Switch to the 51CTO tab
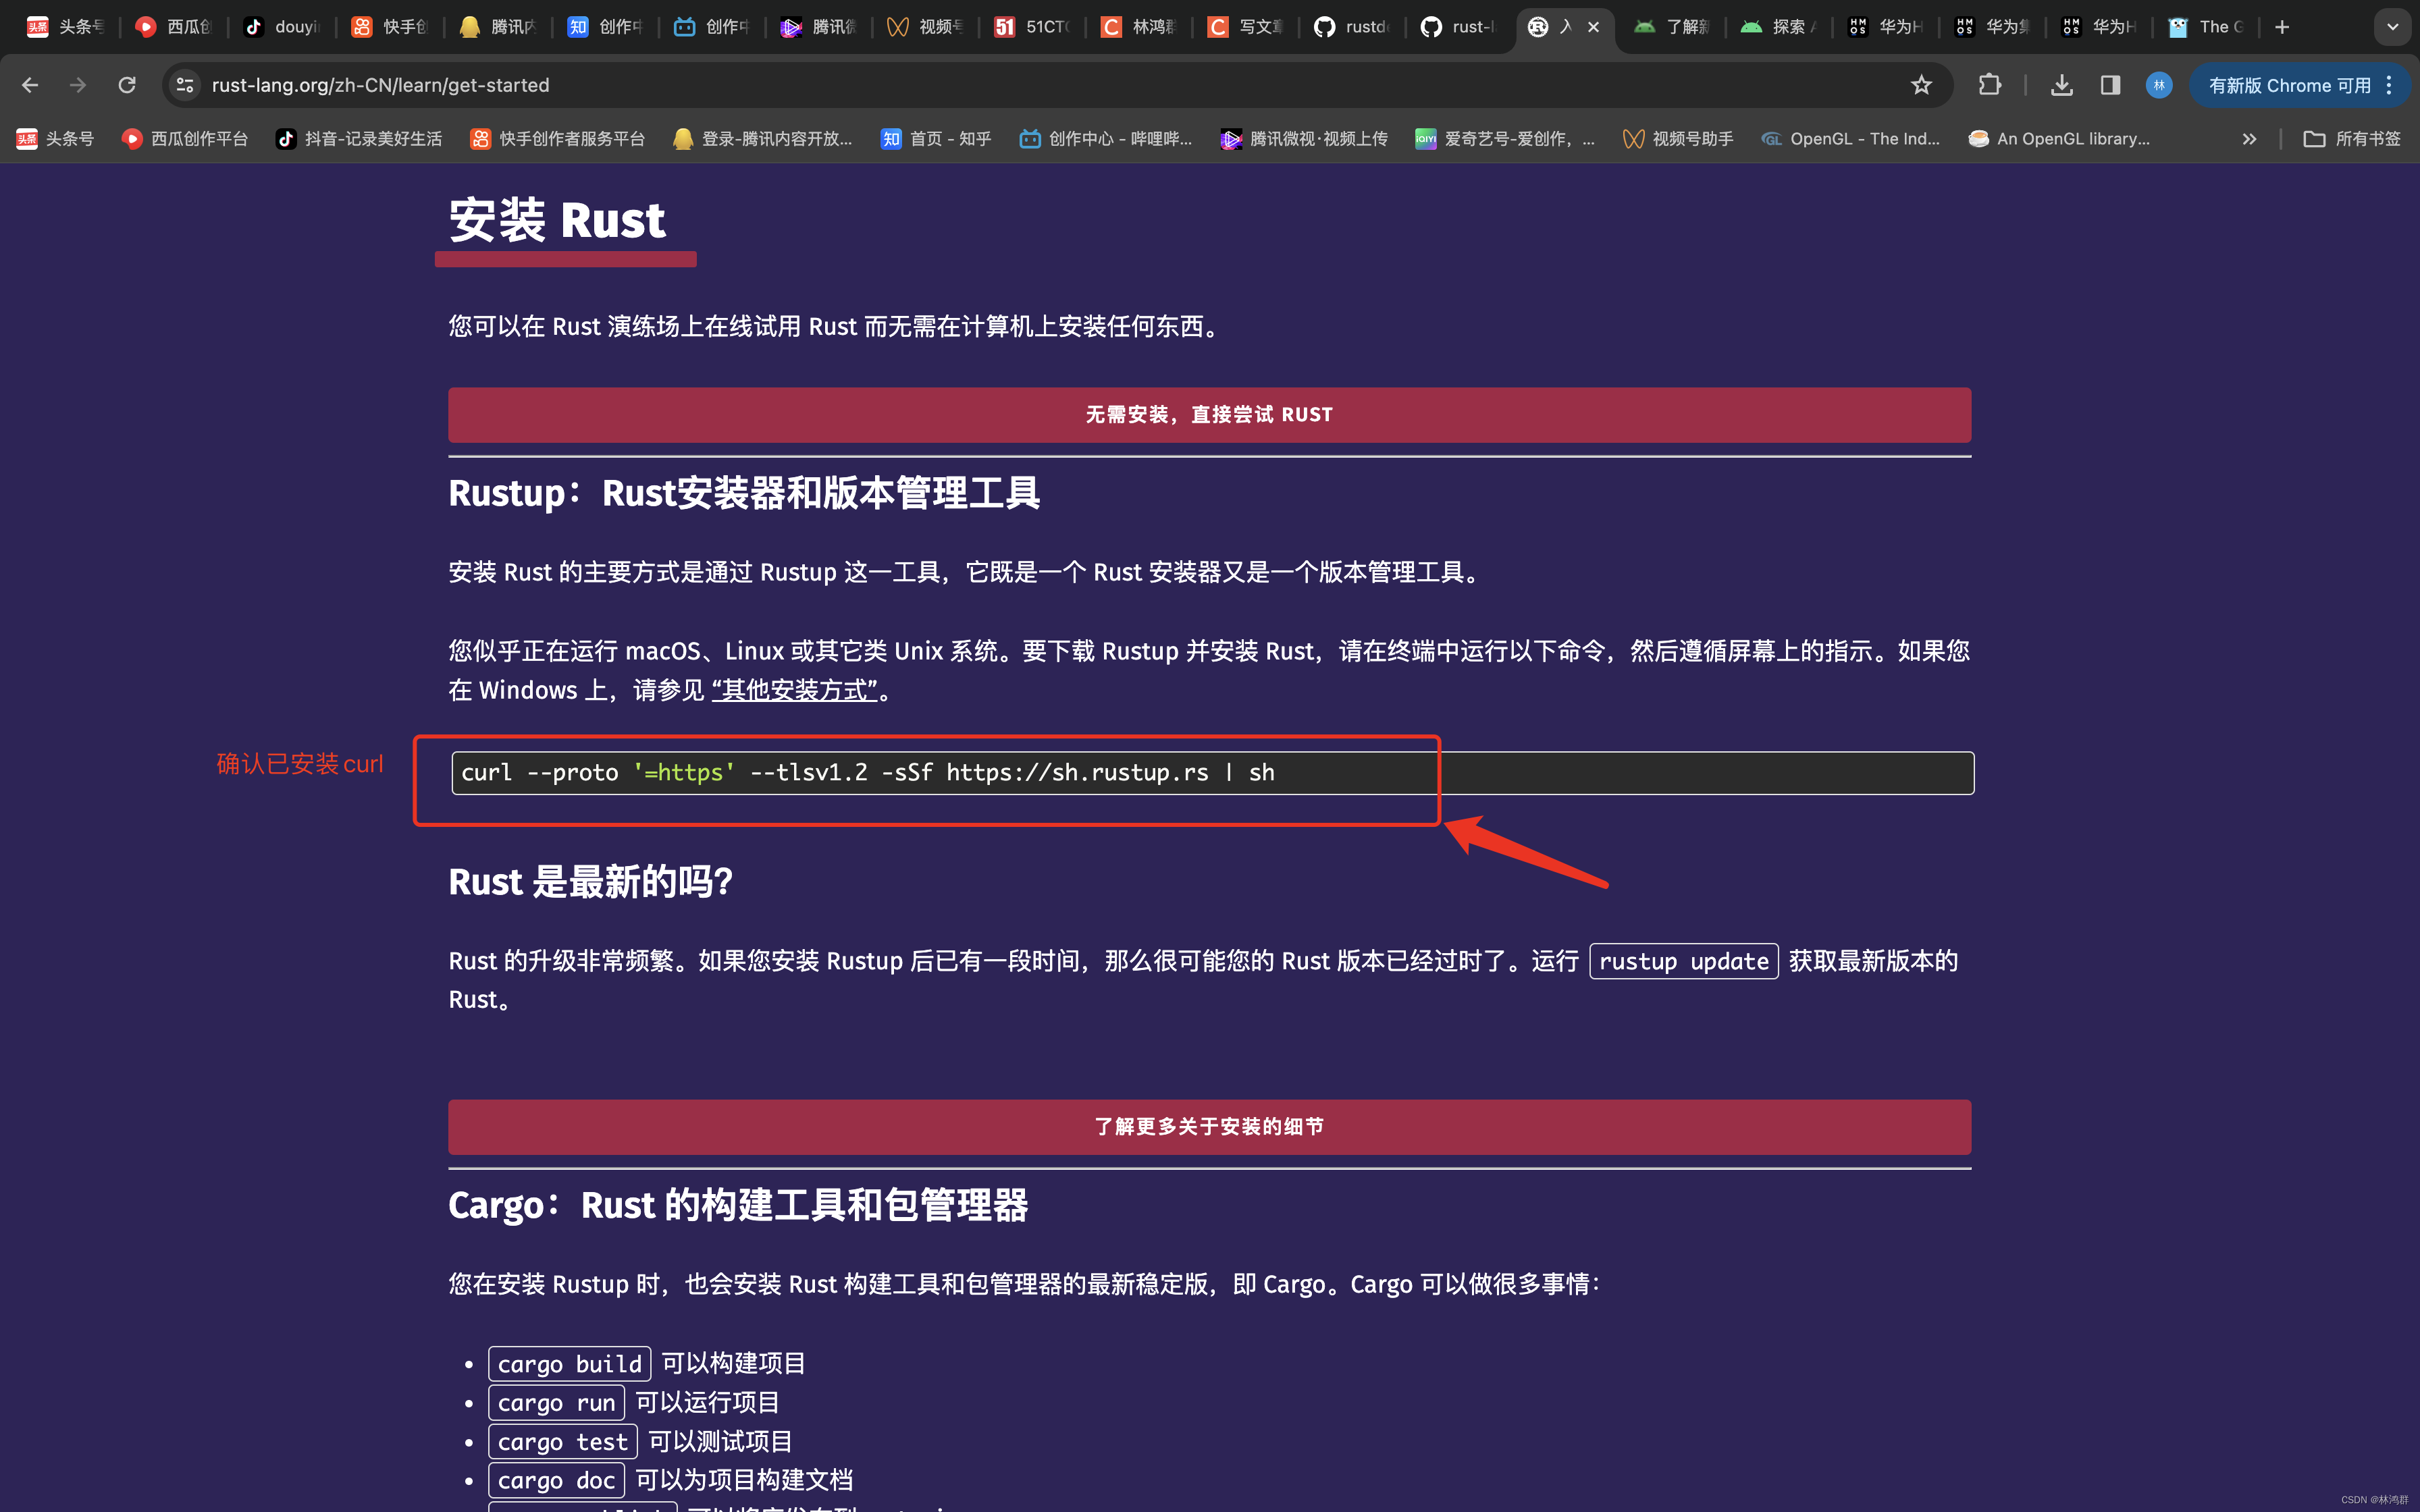The width and height of the screenshot is (2420, 1512). coord(1032,27)
